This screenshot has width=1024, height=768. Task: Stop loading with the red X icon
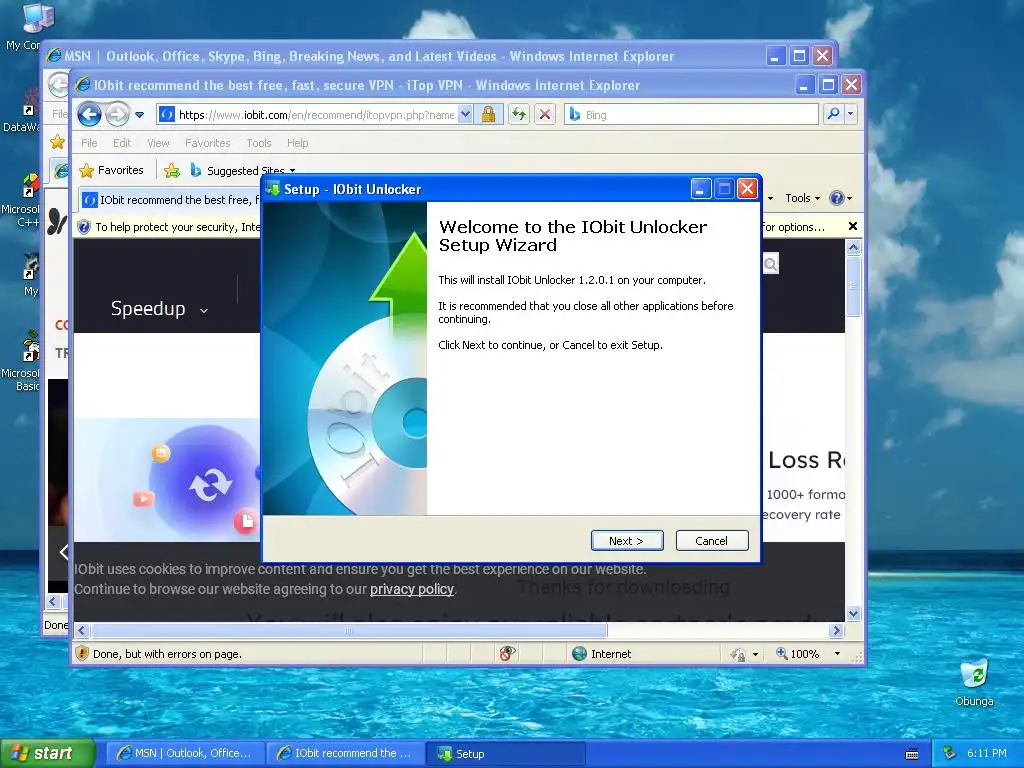click(545, 115)
